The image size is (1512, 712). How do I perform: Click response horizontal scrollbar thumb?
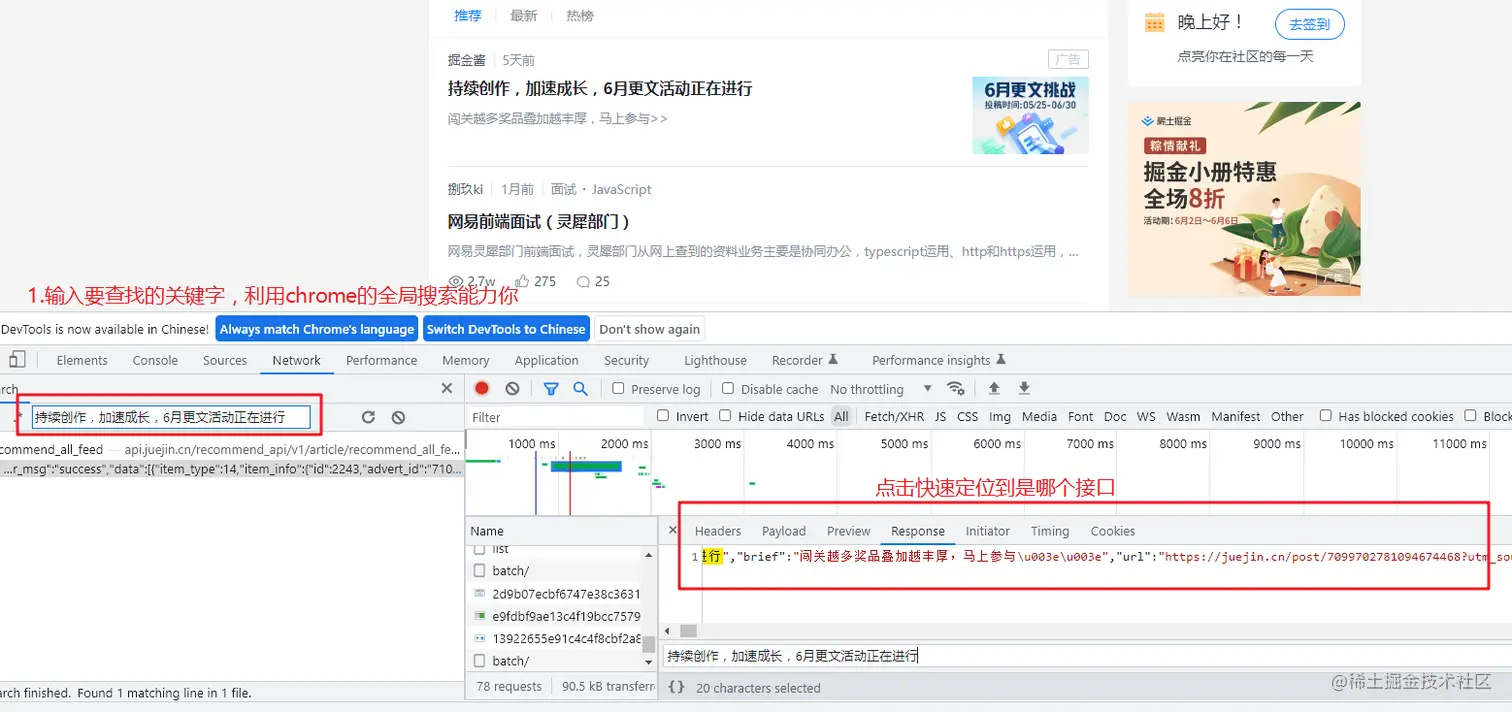pyautogui.click(x=688, y=631)
